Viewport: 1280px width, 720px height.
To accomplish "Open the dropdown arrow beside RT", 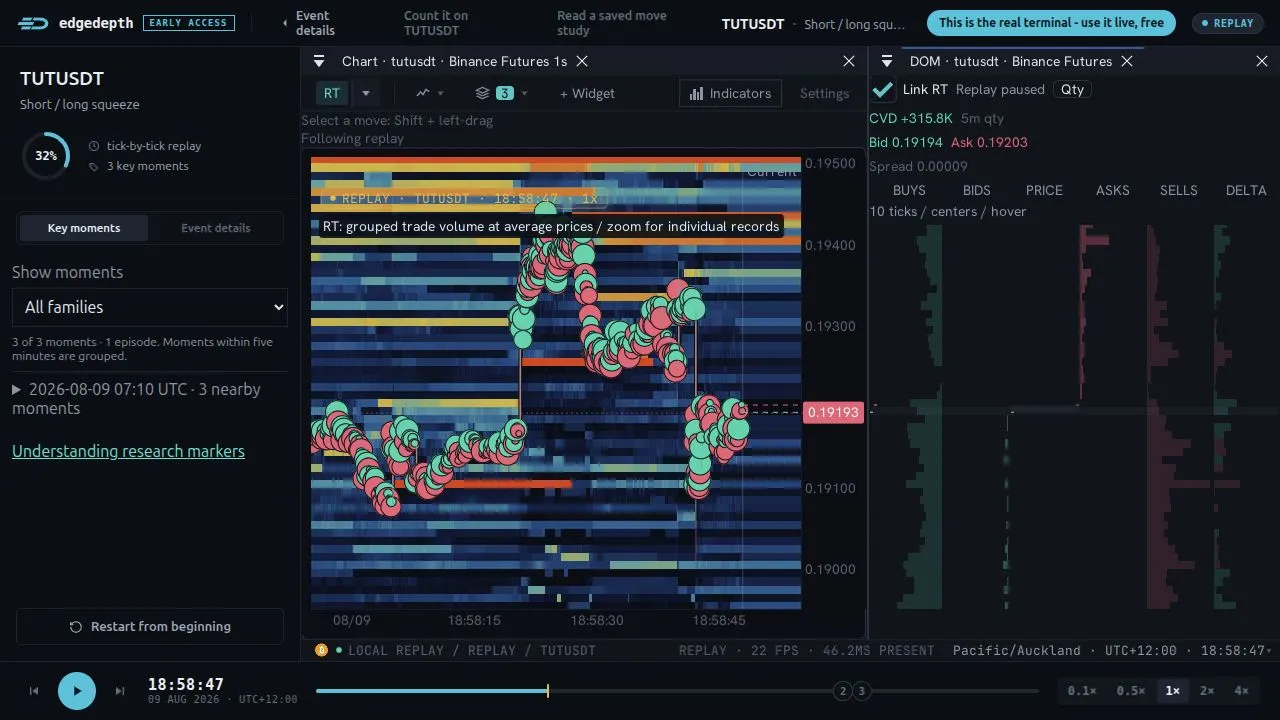I will tap(366, 93).
